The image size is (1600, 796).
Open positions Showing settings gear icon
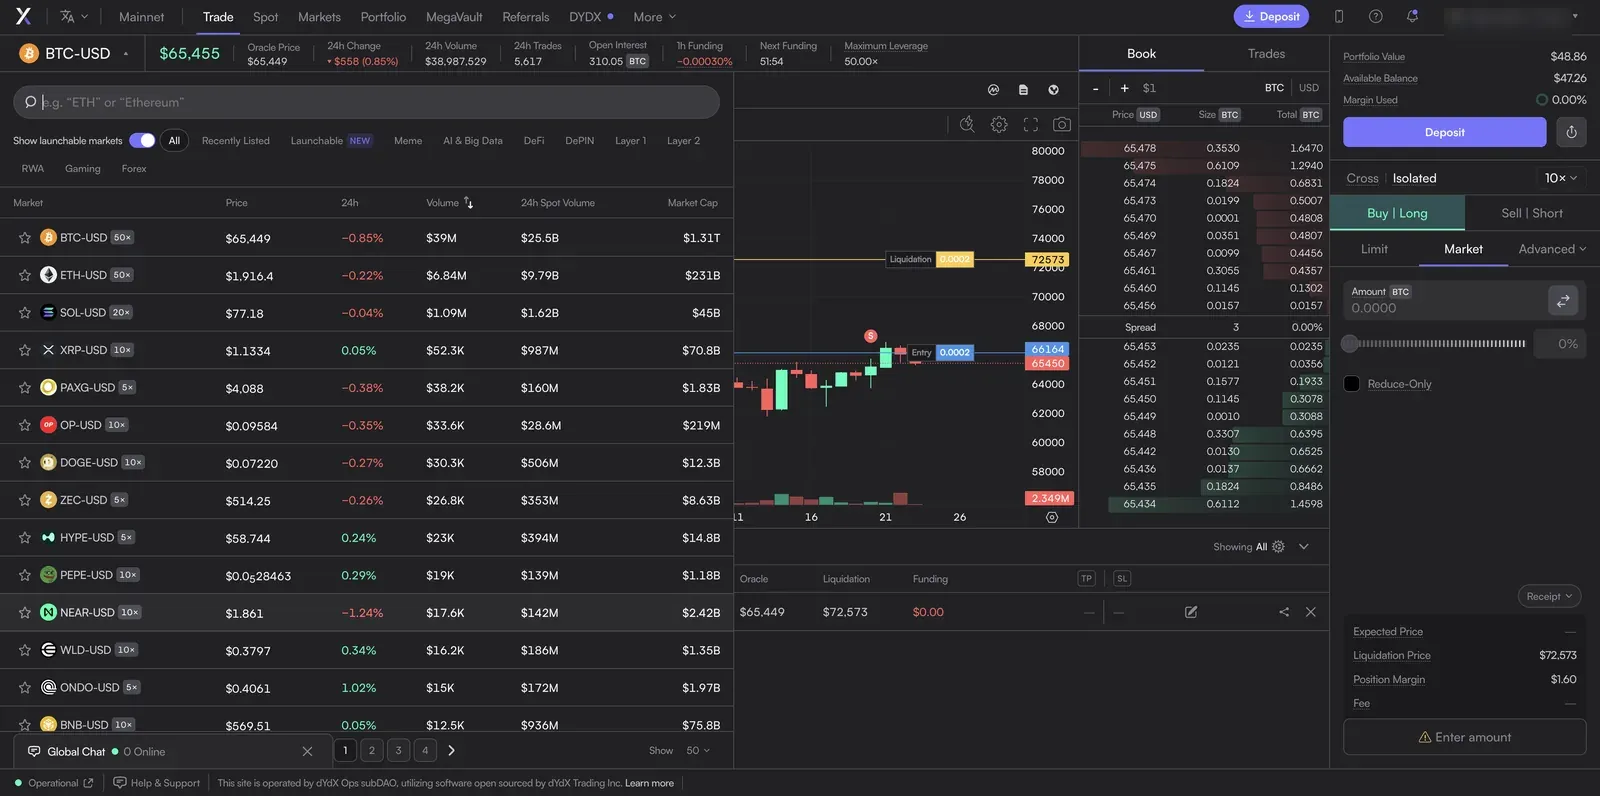pos(1278,547)
